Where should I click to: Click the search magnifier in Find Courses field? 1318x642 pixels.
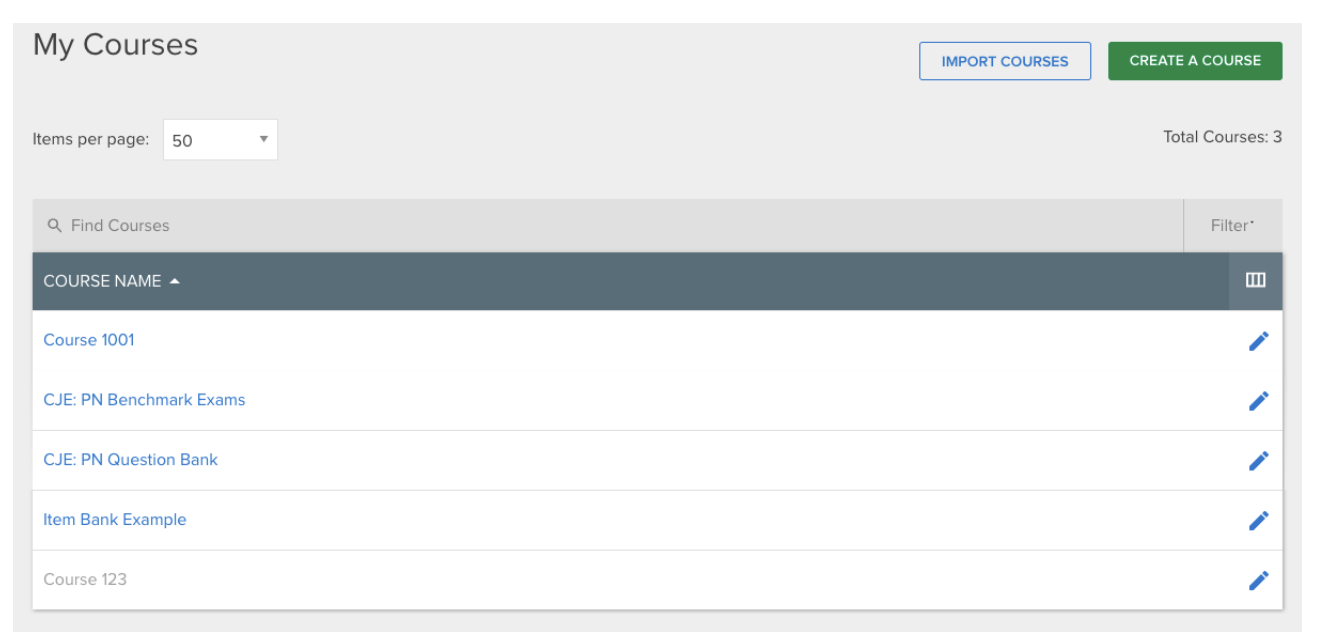(54, 225)
